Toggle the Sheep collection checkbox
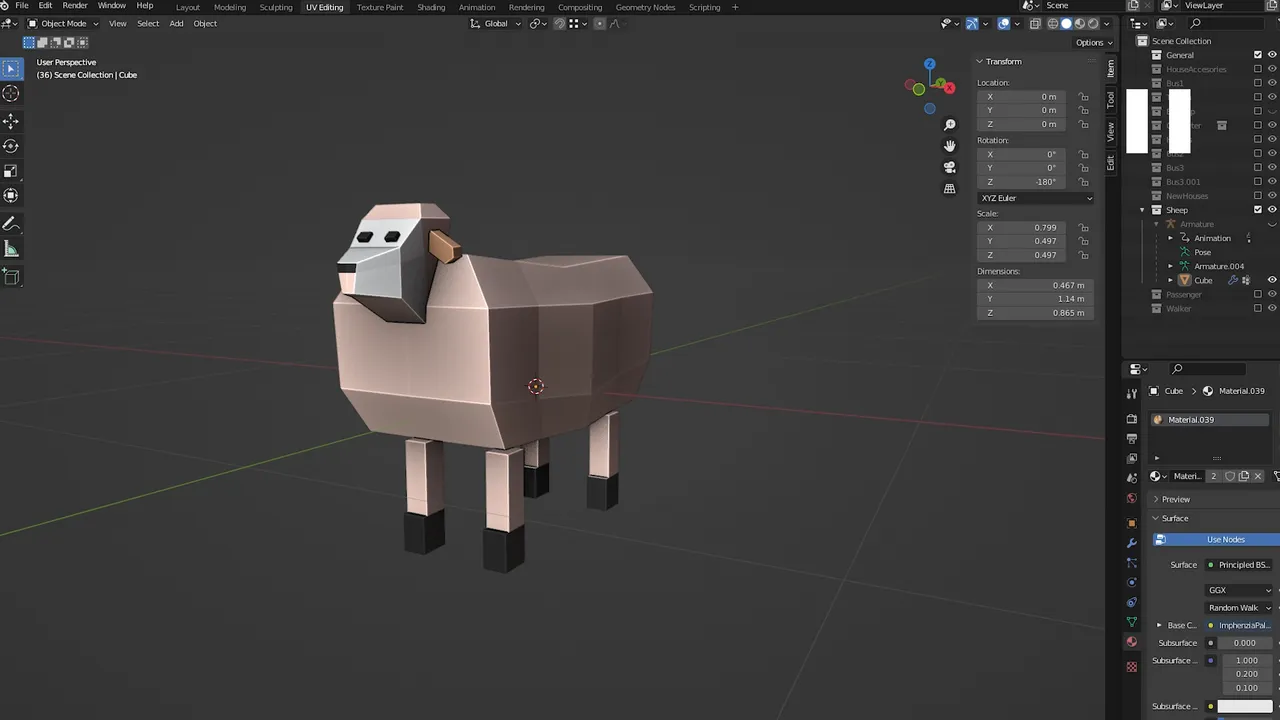1280x720 pixels. (x=1258, y=210)
